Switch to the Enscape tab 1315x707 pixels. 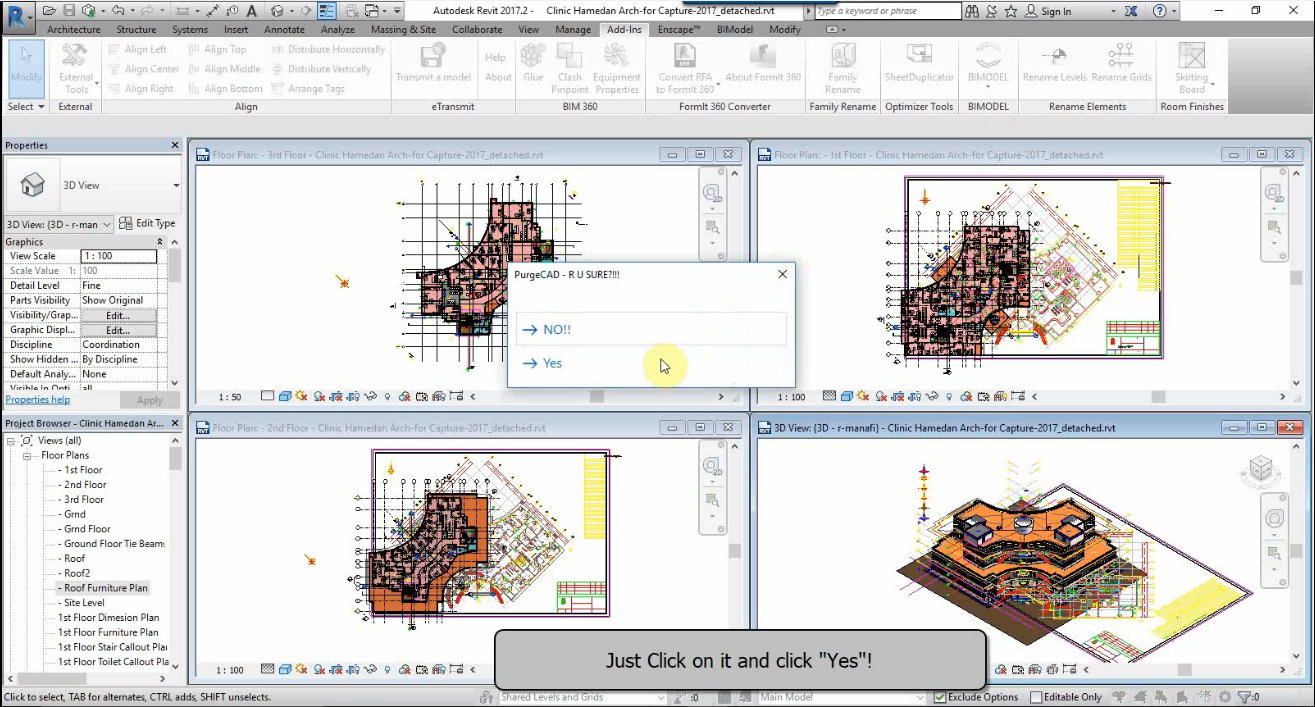pyautogui.click(x=679, y=29)
